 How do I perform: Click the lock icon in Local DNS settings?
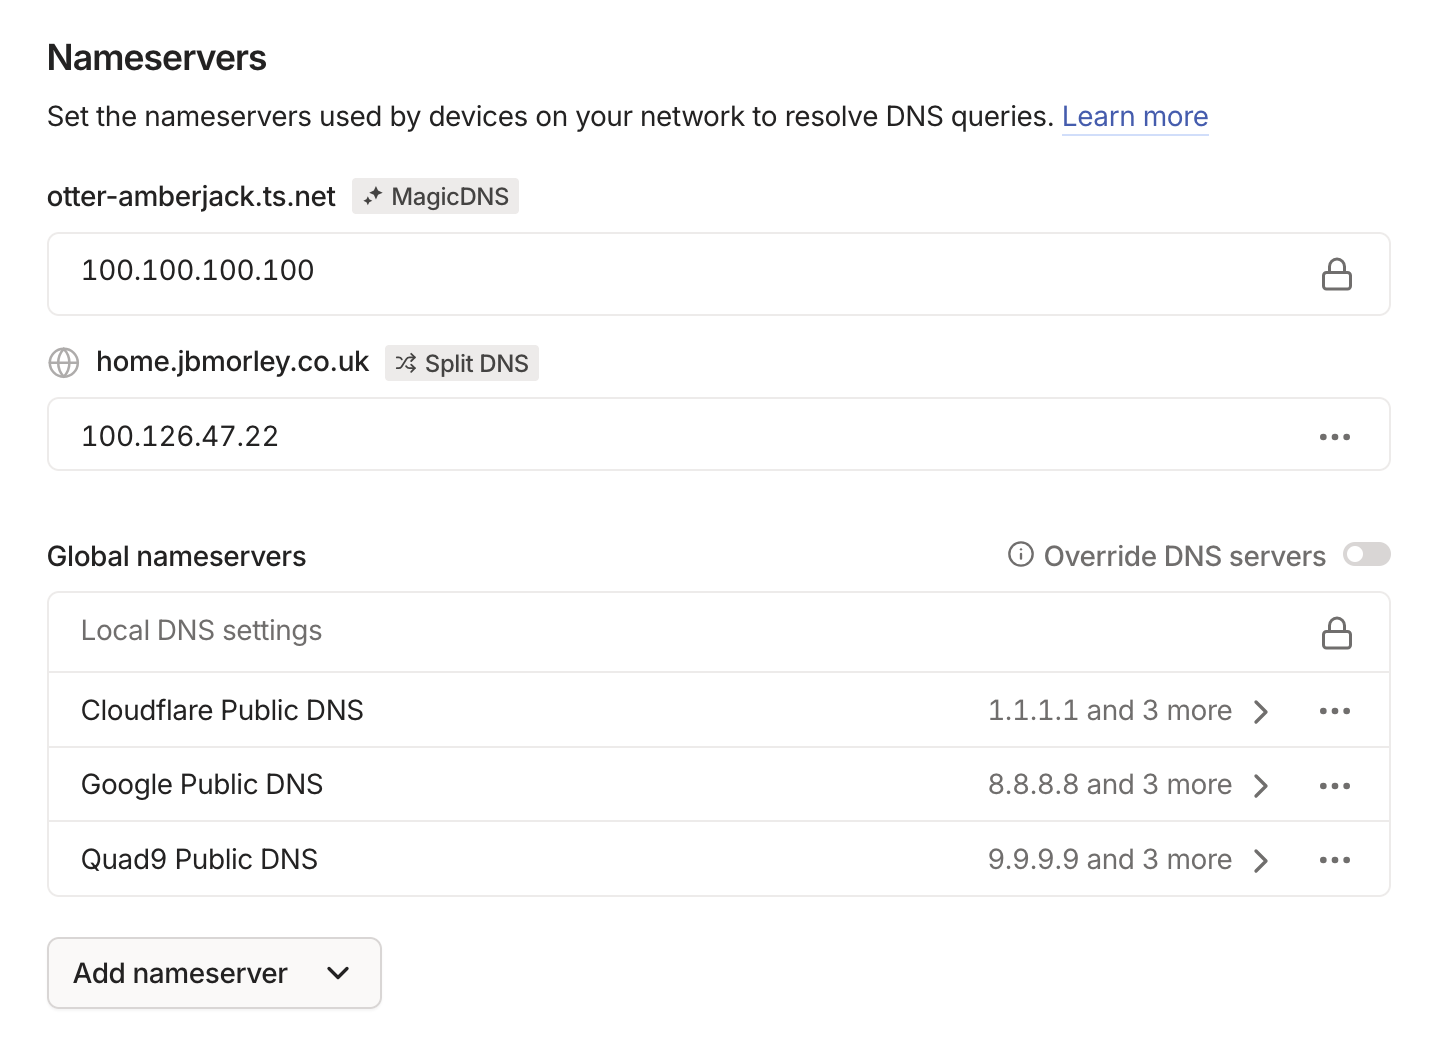pos(1336,633)
